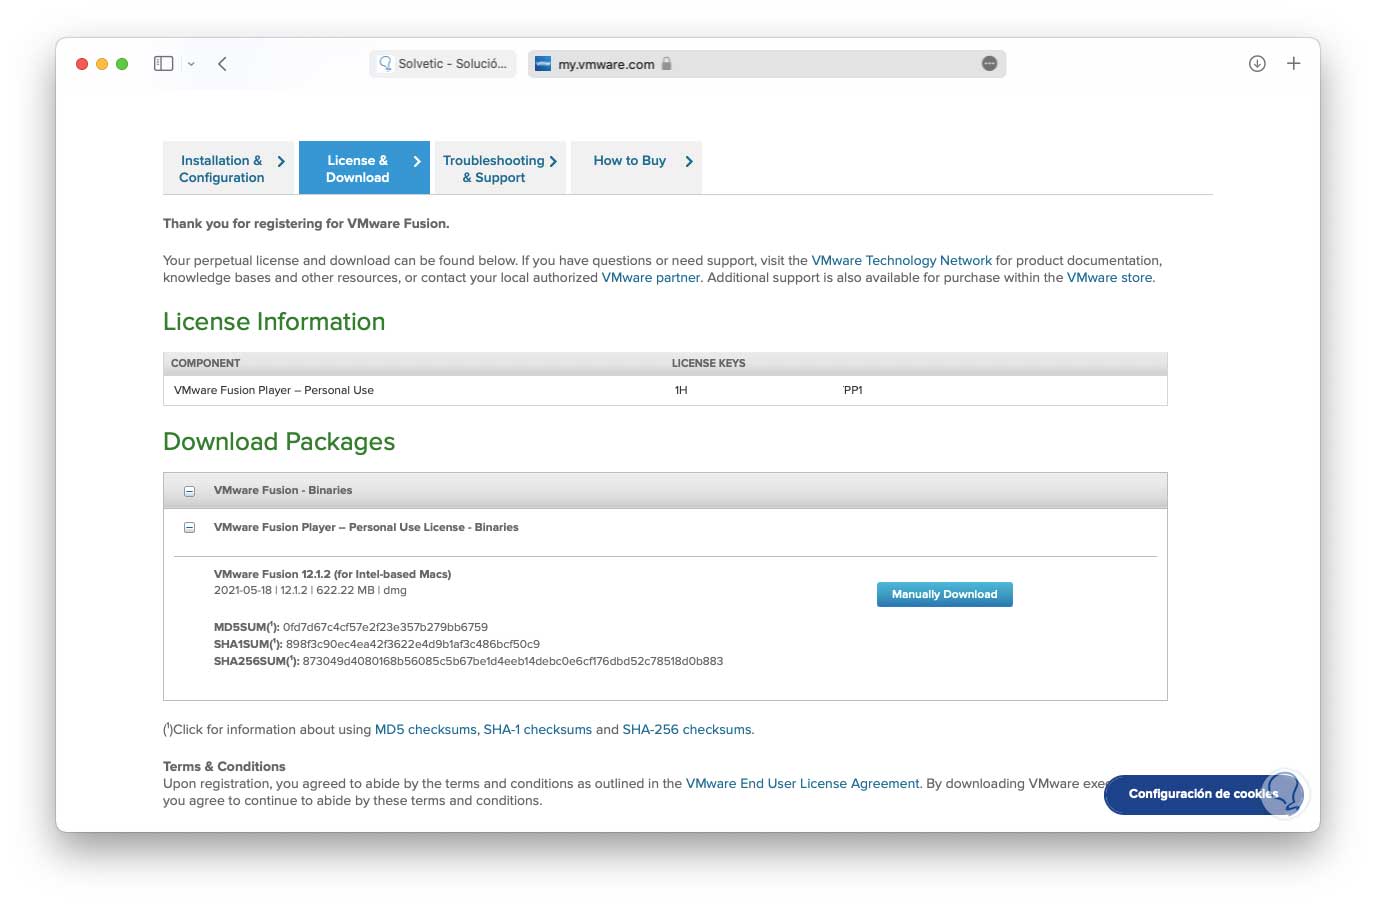Open the Troubleshooting & Support tab
1376x906 pixels.
(x=500, y=168)
